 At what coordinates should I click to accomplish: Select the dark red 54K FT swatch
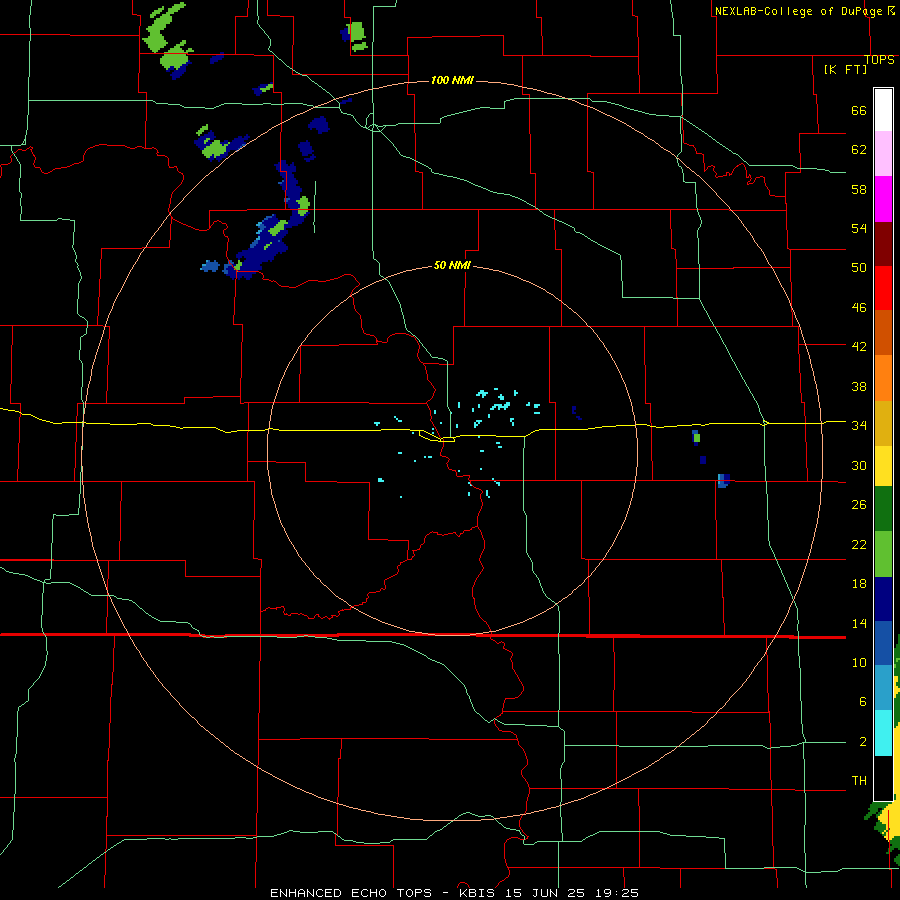point(883,243)
